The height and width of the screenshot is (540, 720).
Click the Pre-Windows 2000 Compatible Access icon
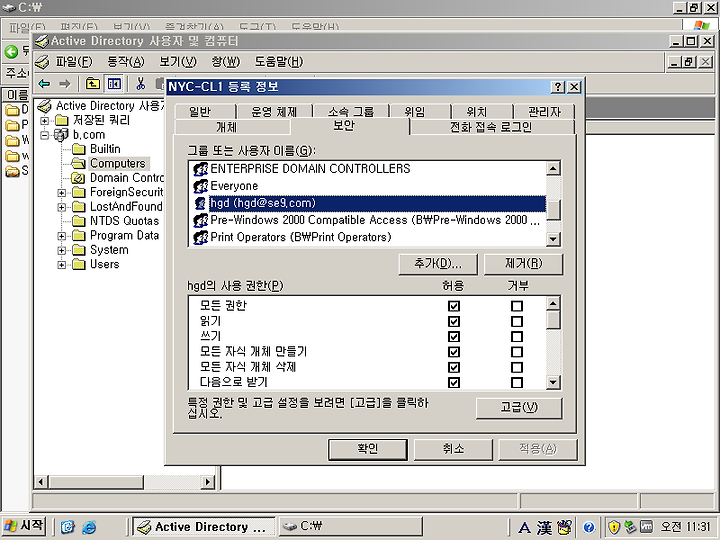pyautogui.click(x=200, y=220)
